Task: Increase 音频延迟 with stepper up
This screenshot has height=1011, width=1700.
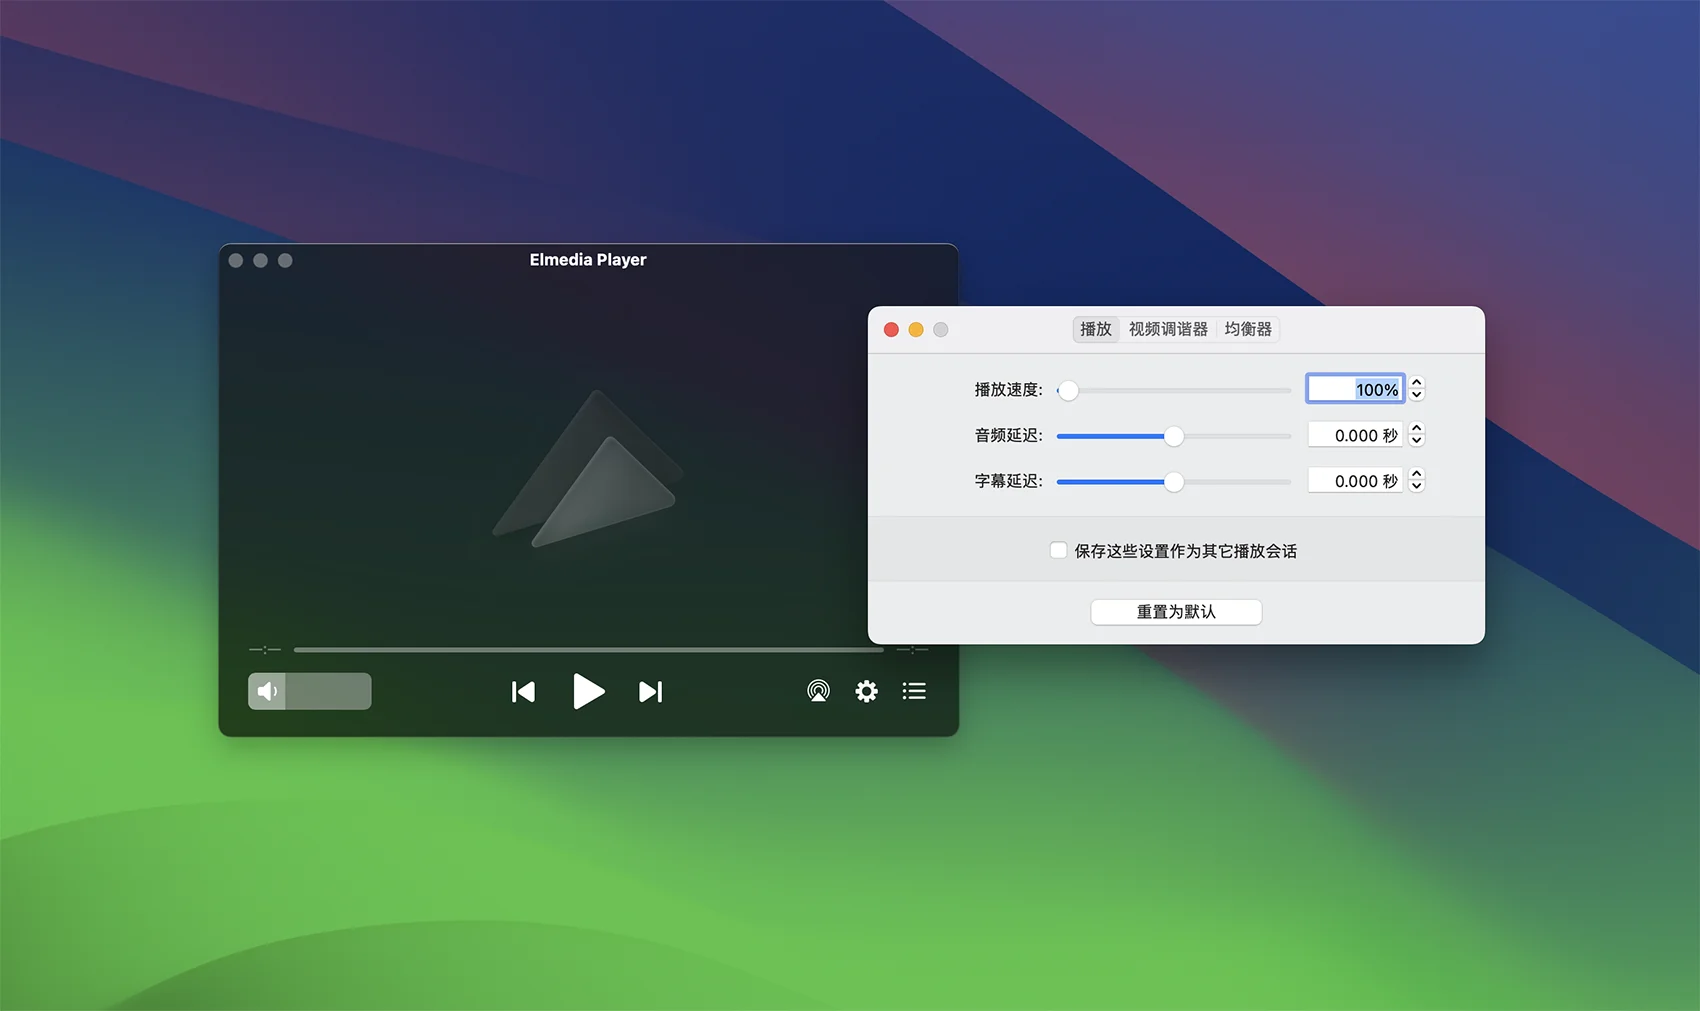Action: tap(1416, 429)
